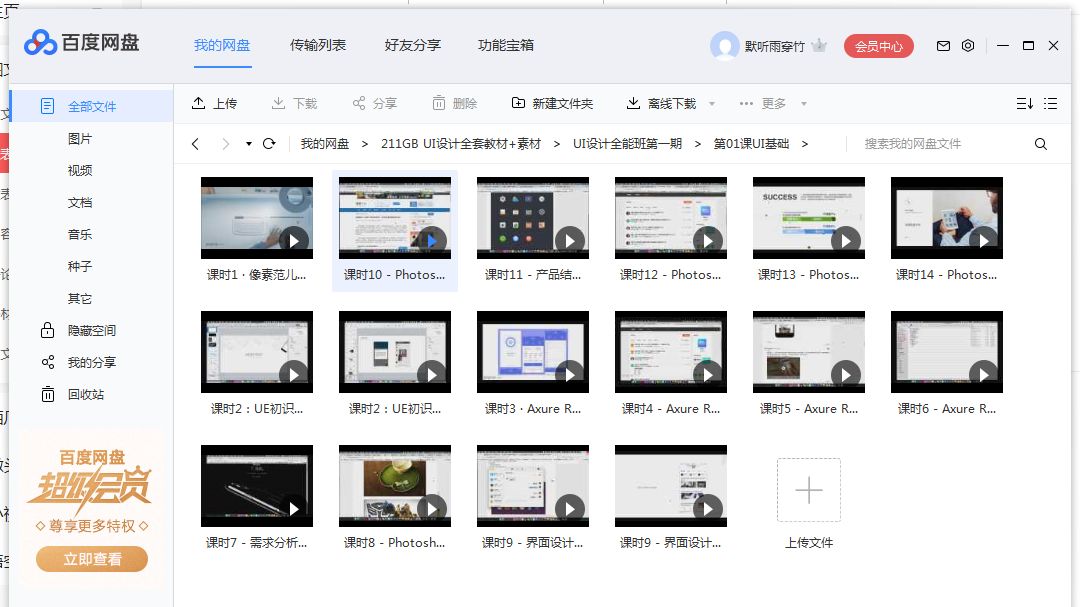Click the user avatar picture
This screenshot has height=607, width=1080.
pos(725,46)
